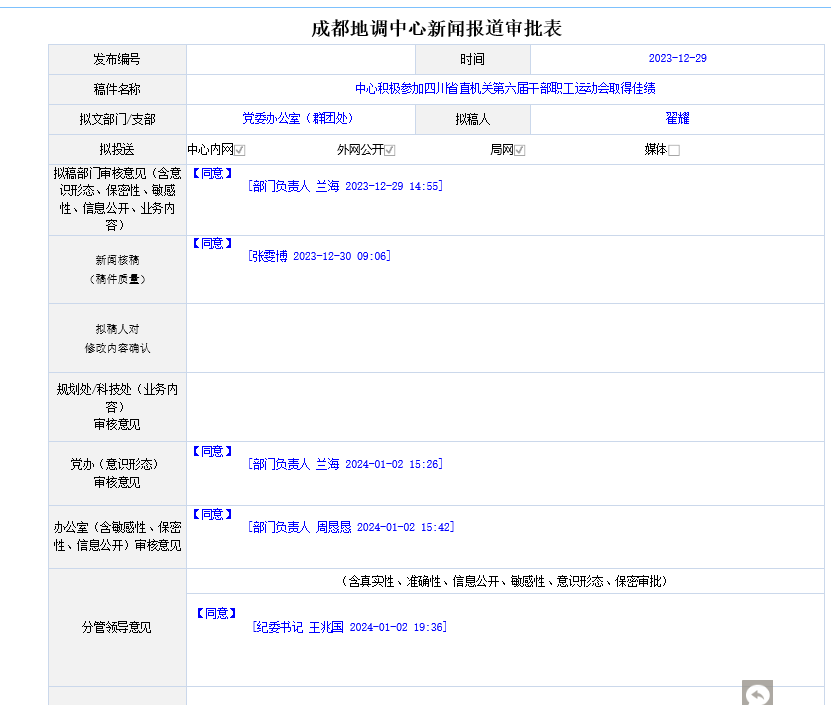Click the empty 发布编号 field
Viewport: 831px width, 705px height.
tap(300, 59)
